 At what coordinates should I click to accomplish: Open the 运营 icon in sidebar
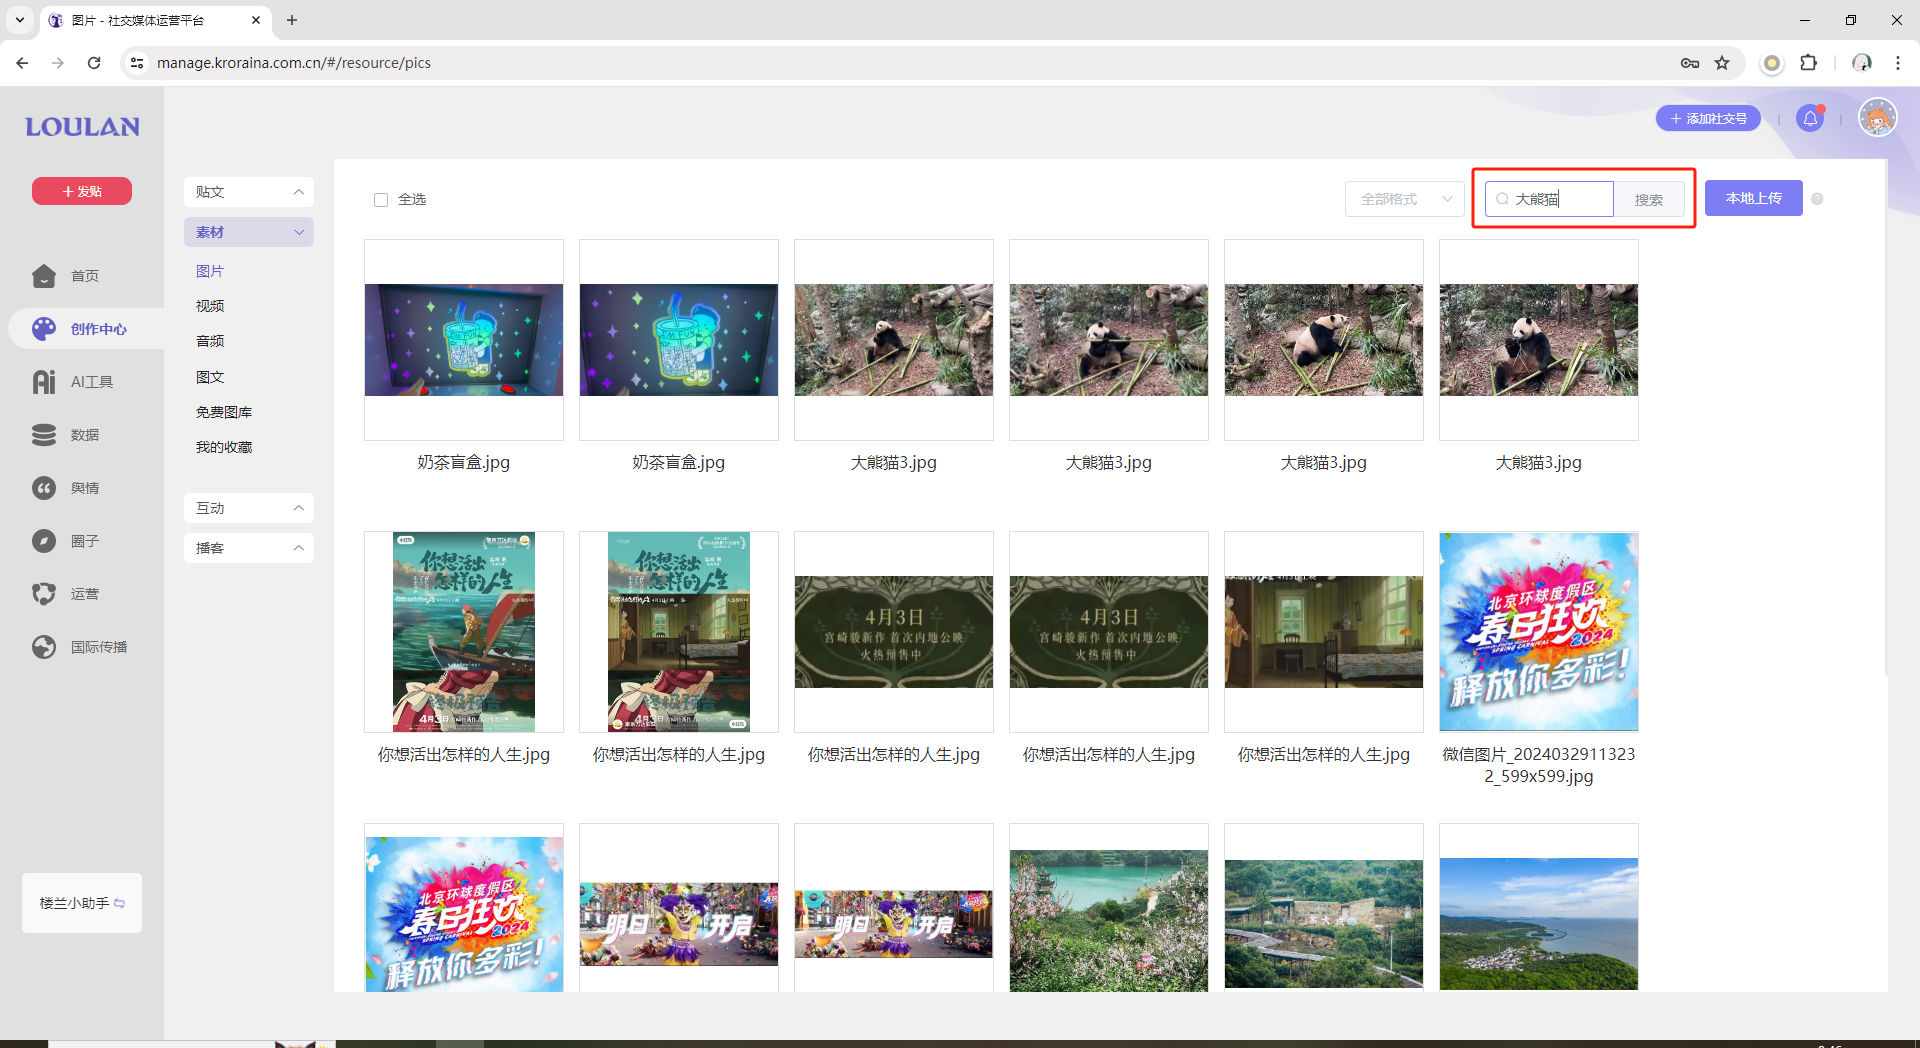click(44, 594)
